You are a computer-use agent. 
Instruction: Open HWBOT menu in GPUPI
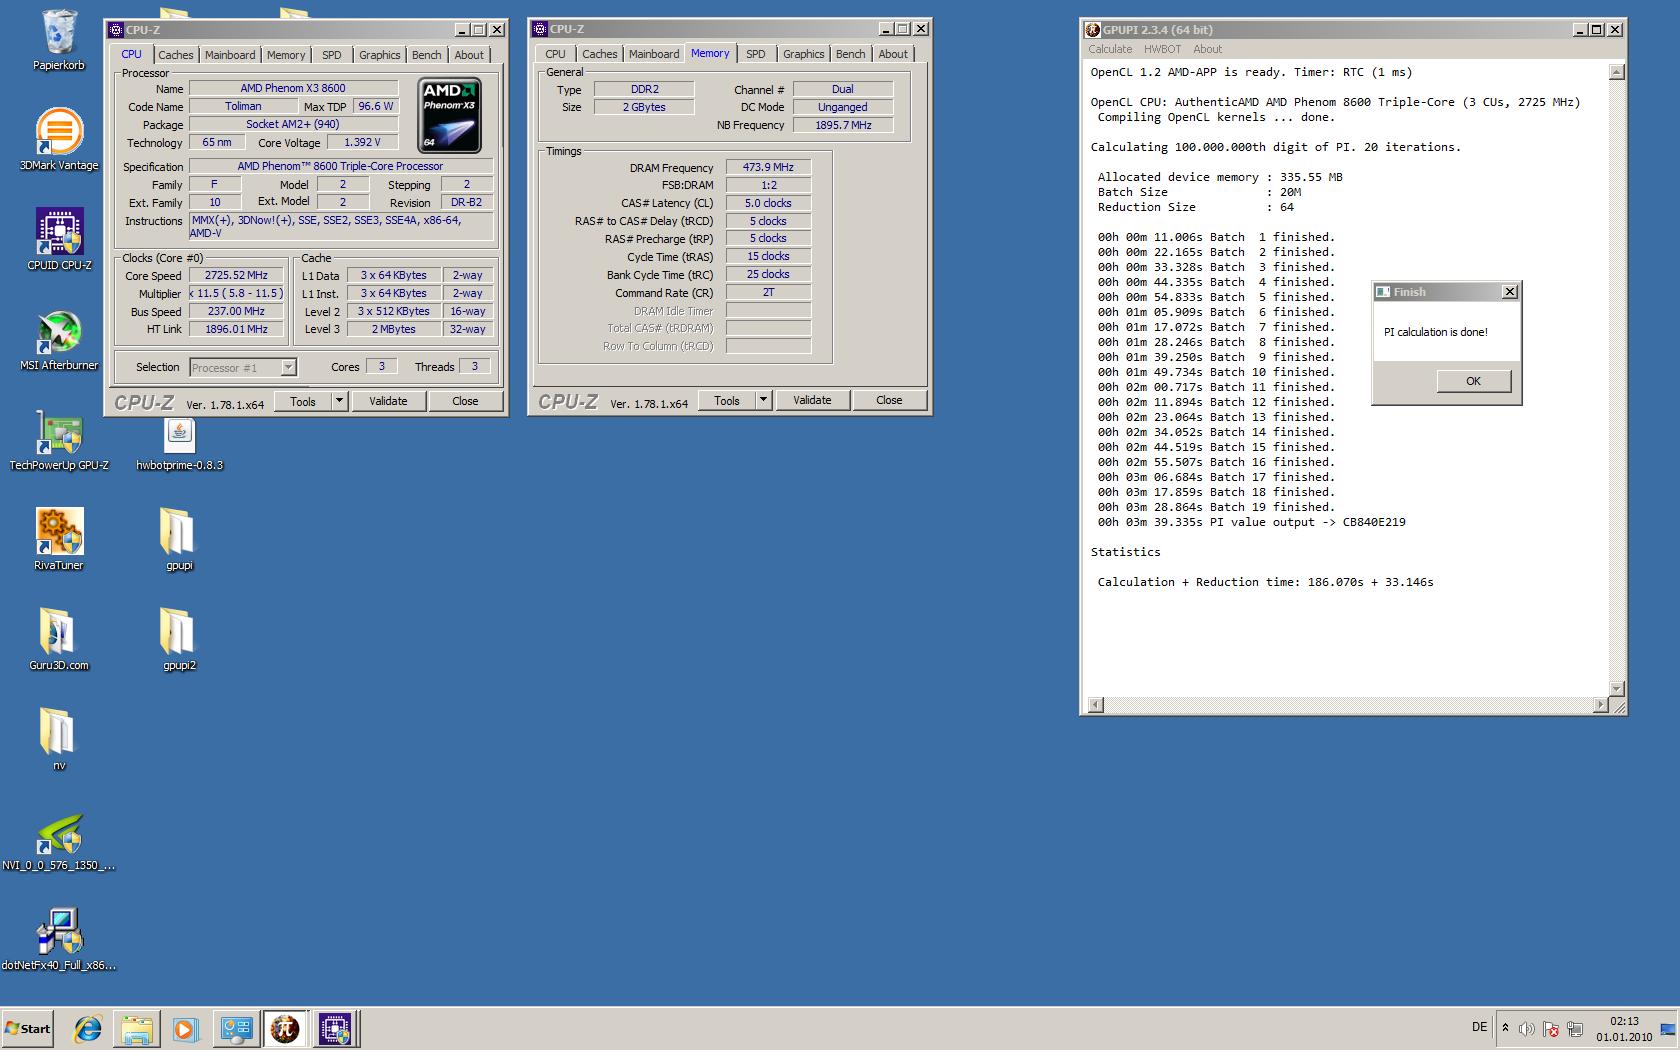point(1162,49)
